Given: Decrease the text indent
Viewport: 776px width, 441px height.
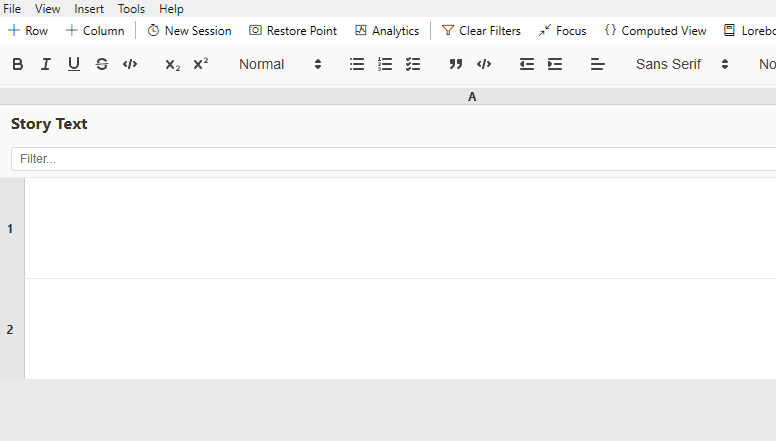Looking at the screenshot, I should (527, 64).
